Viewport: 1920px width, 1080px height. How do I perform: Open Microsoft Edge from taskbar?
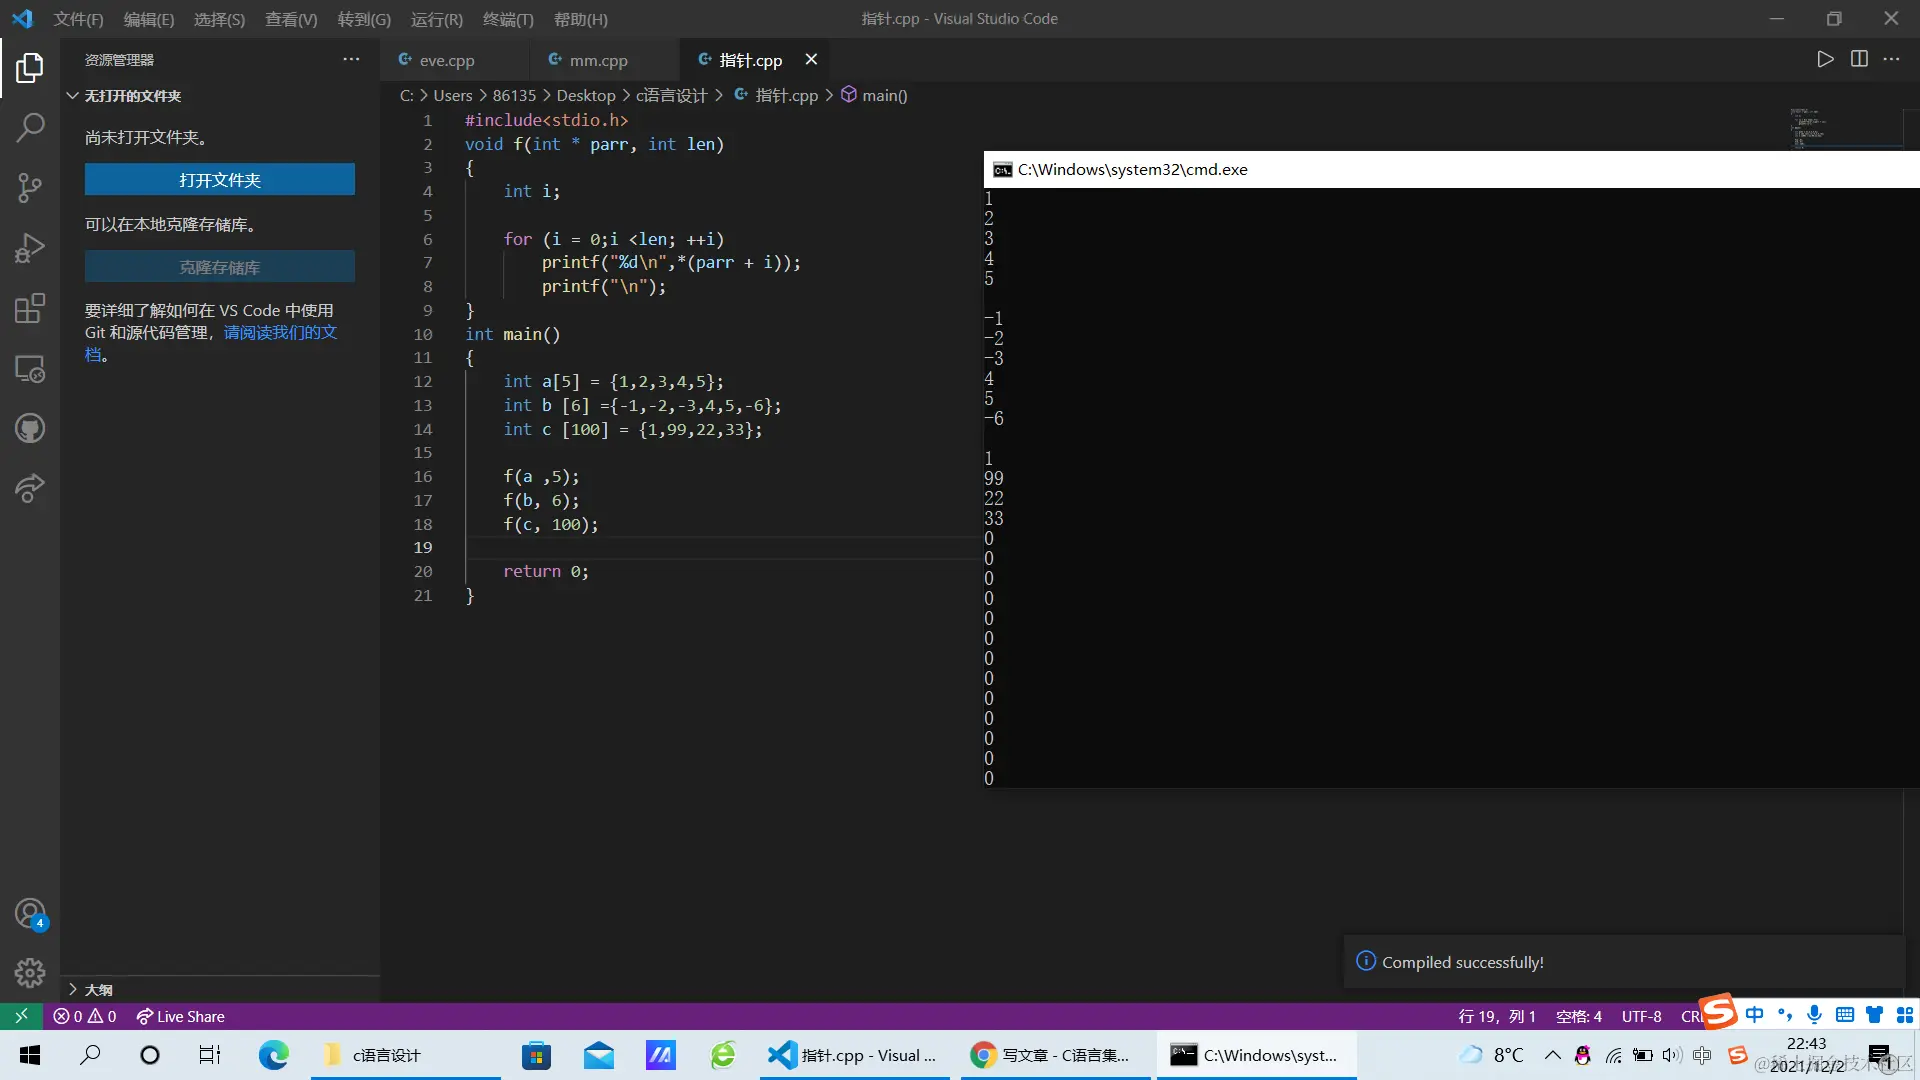[x=273, y=1055]
